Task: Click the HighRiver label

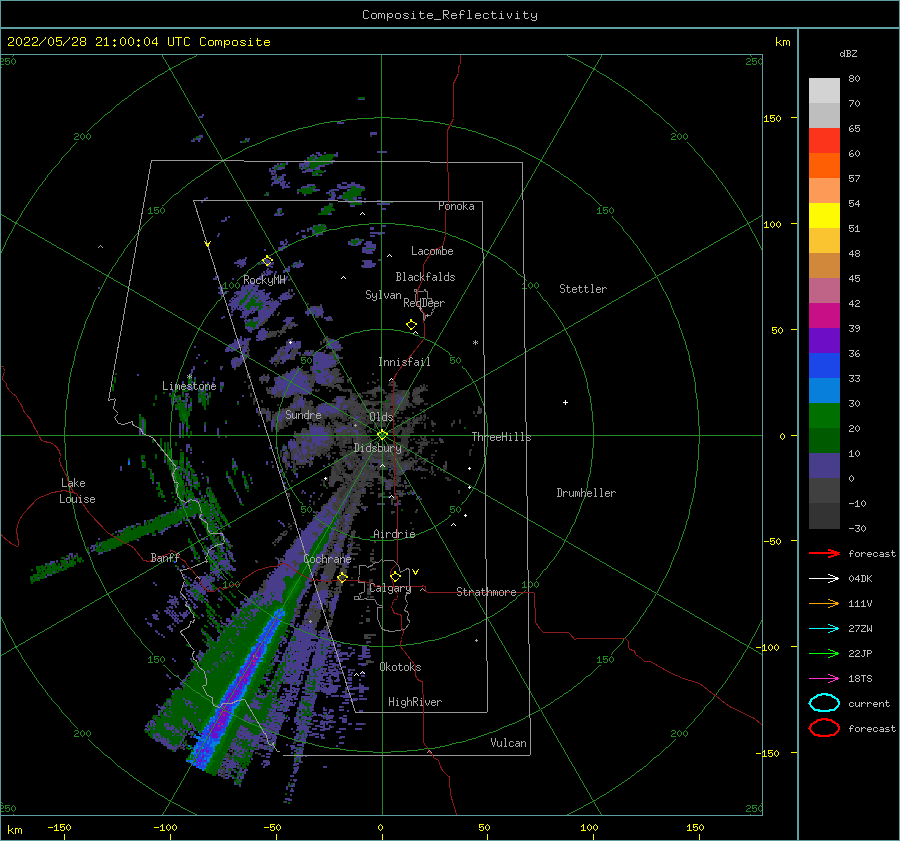Action: [415, 702]
